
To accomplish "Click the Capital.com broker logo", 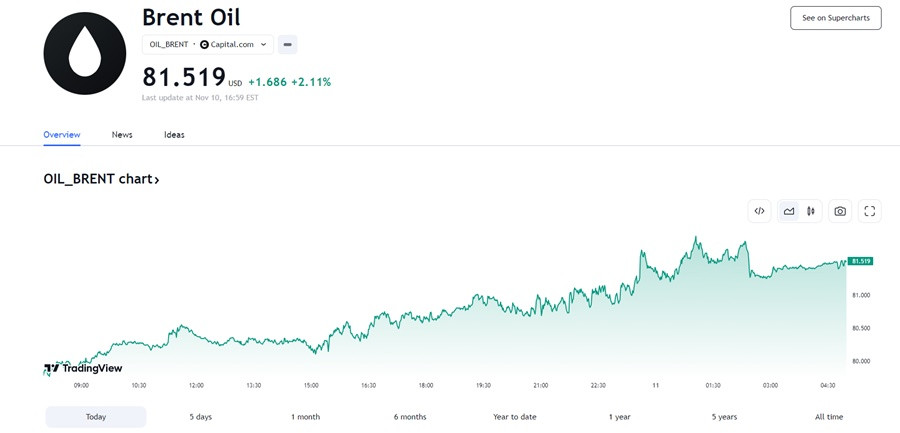I will (205, 44).
